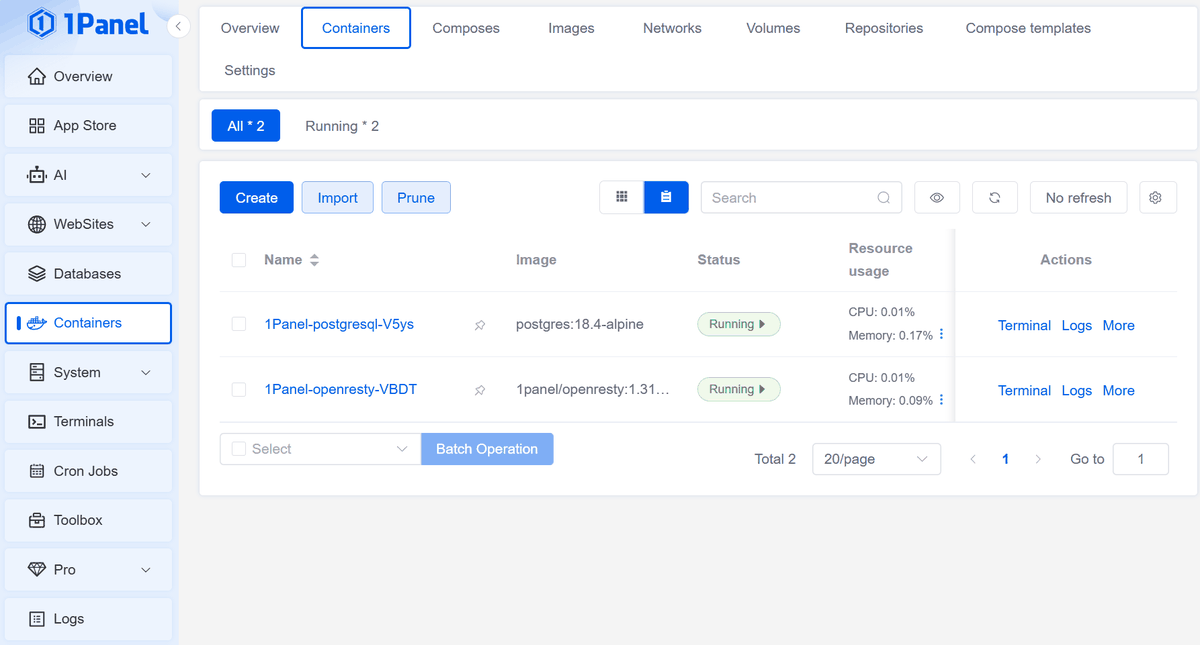Collapse the sidebar with the arrow button
This screenshot has height=645, width=1200.
[177, 27]
